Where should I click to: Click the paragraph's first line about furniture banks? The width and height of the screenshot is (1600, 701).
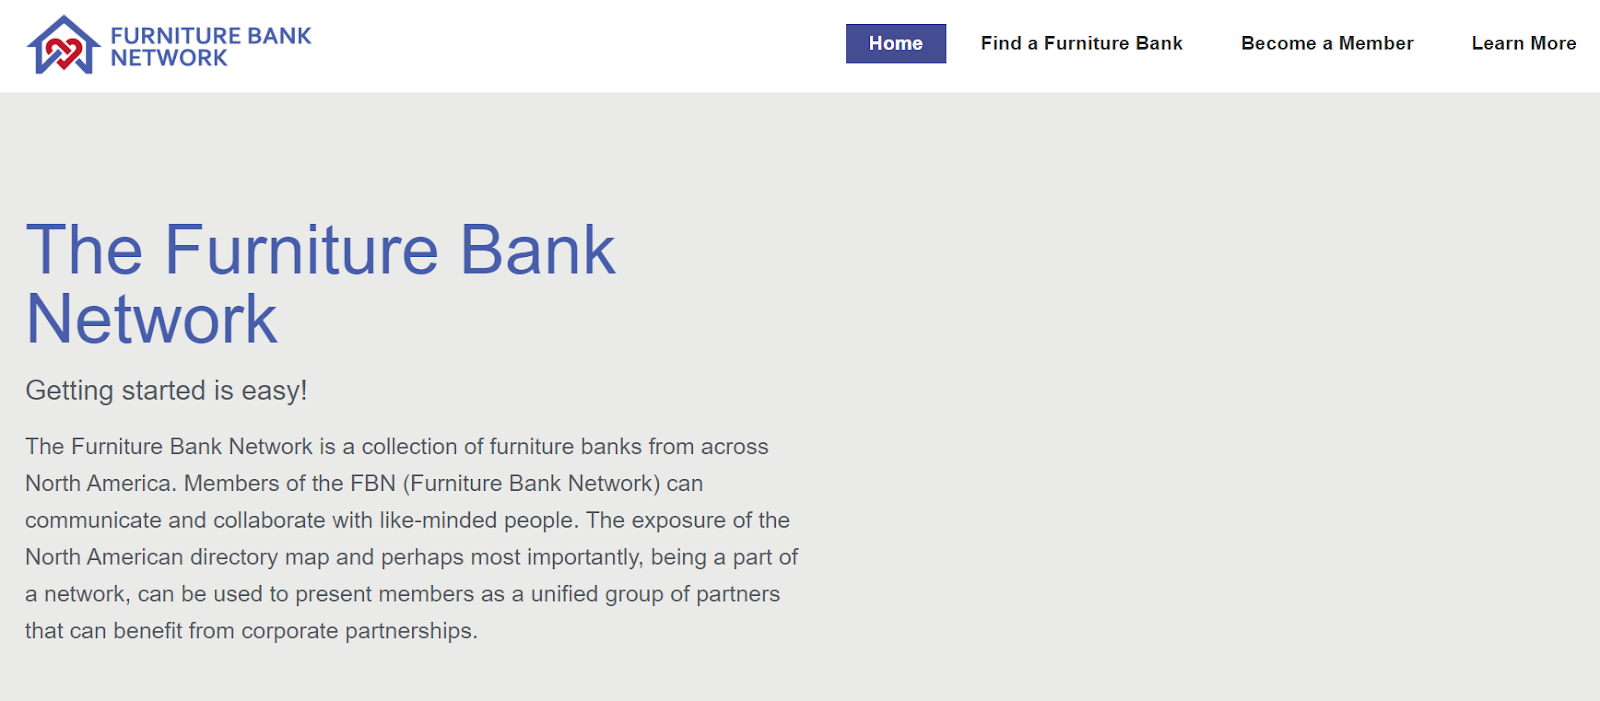tap(397, 446)
